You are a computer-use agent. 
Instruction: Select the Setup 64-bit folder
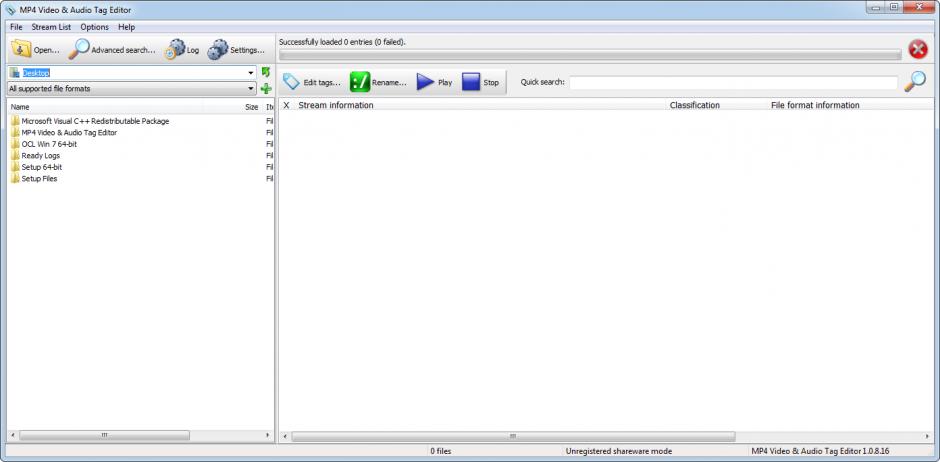pyautogui.click(x=37, y=167)
